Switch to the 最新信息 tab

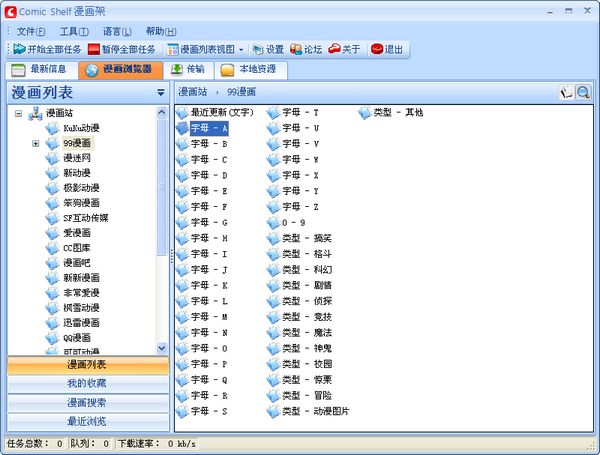(x=42, y=70)
